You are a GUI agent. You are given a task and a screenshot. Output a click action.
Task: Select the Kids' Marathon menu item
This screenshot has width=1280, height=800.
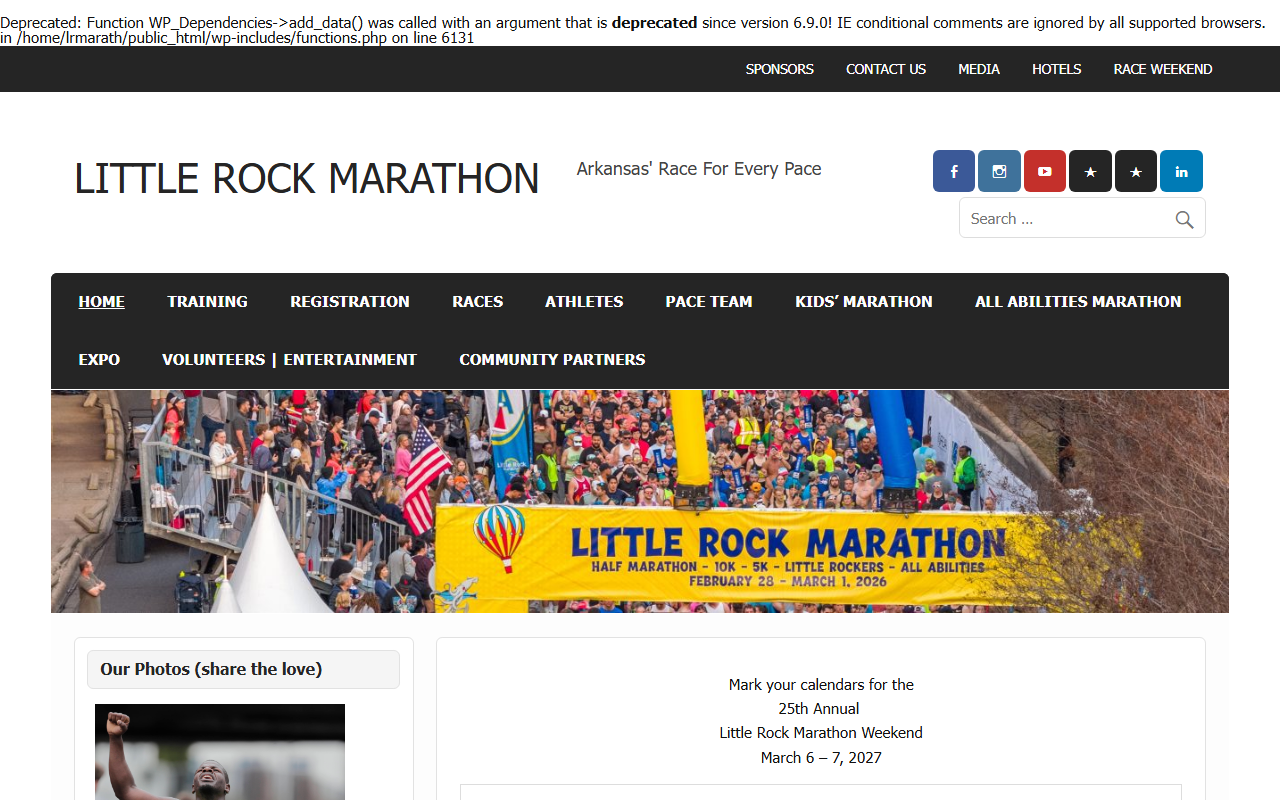click(864, 301)
